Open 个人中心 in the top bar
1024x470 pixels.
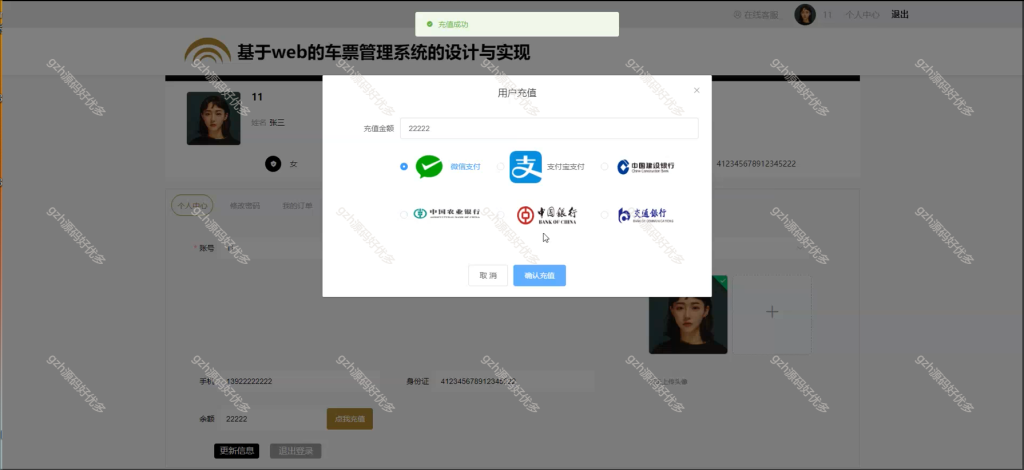862,15
